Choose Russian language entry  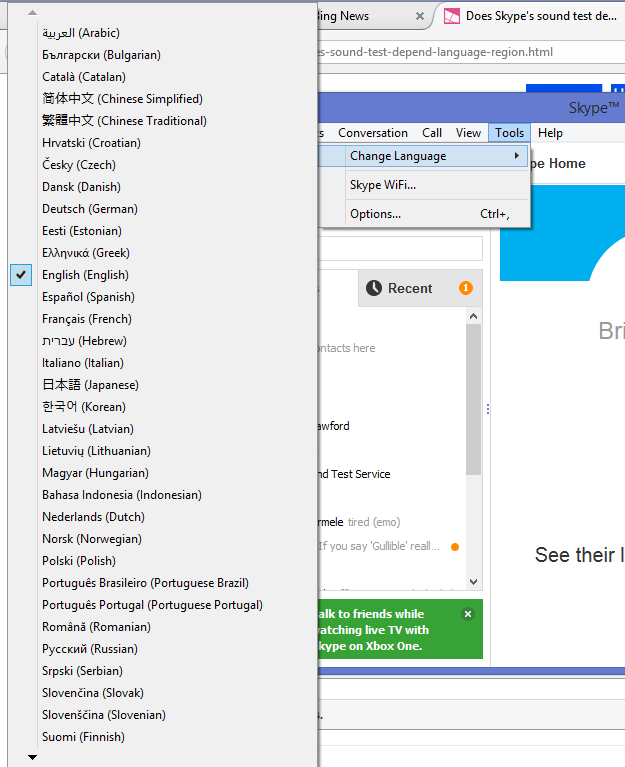click(x=89, y=649)
